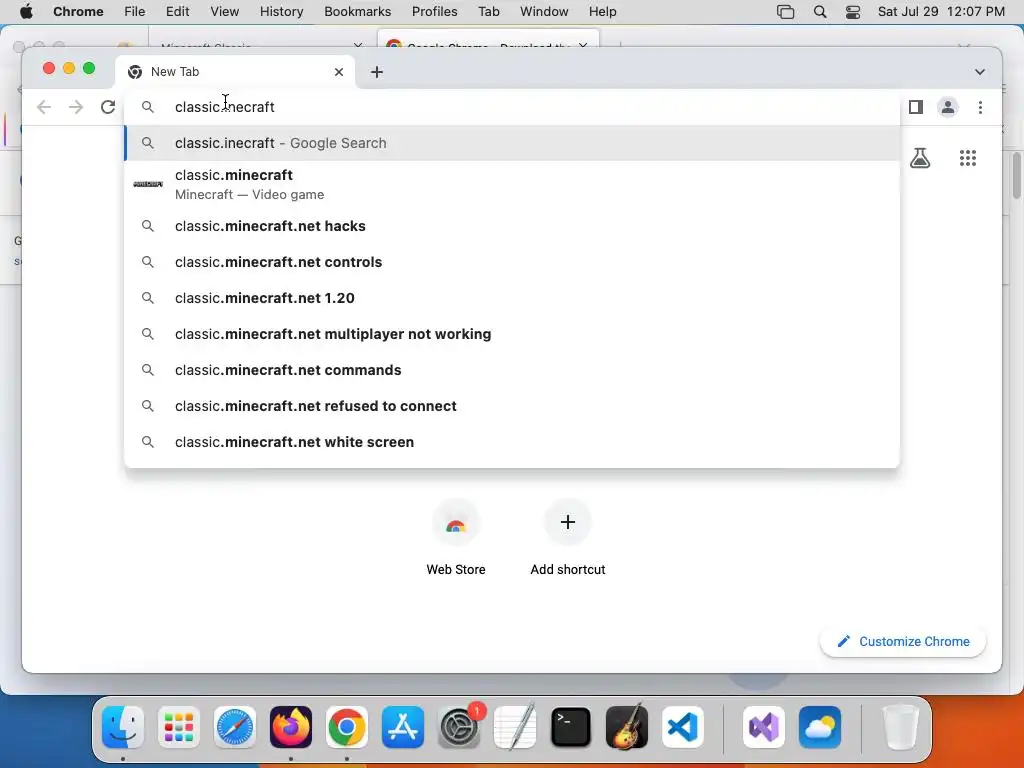Open the Help menu
The height and width of the screenshot is (768, 1024).
point(602,12)
